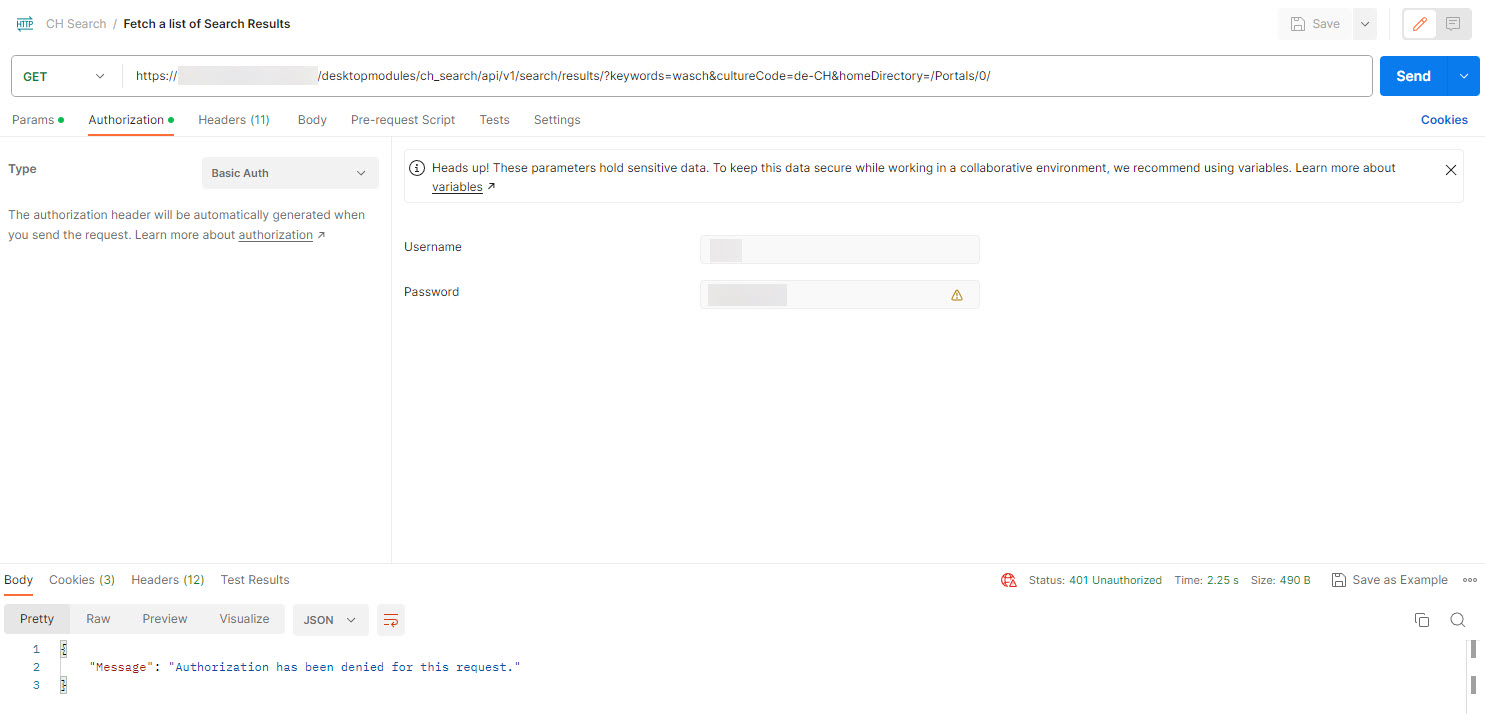Select the response Body tab

[18, 580]
